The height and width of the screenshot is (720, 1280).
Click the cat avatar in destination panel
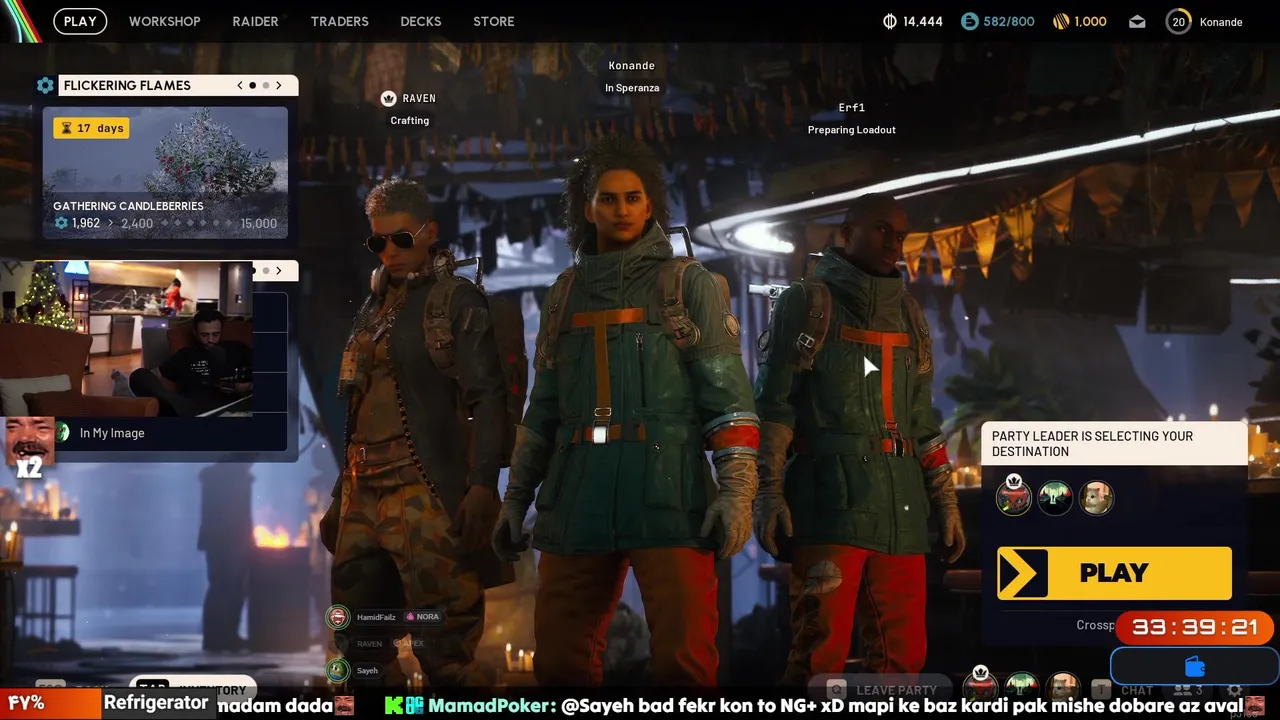[1096, 497]
